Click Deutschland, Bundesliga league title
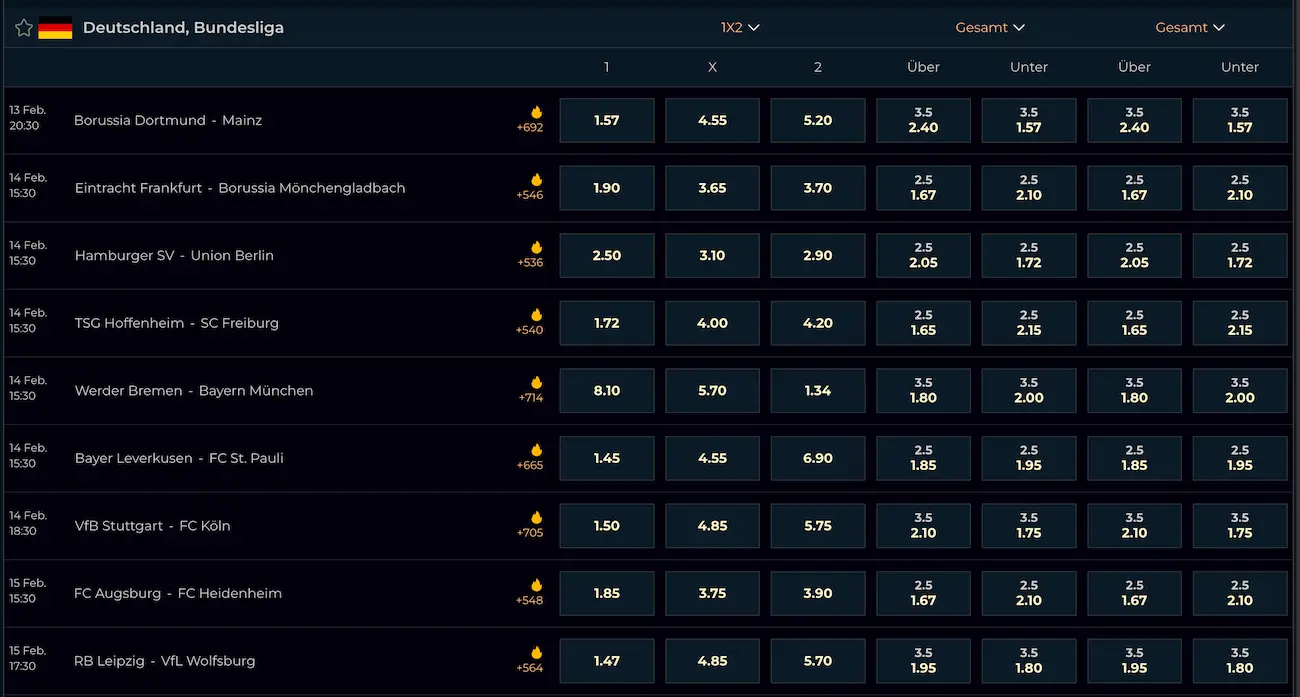This screenshot has height=697, width=1300. click(183, 28)
